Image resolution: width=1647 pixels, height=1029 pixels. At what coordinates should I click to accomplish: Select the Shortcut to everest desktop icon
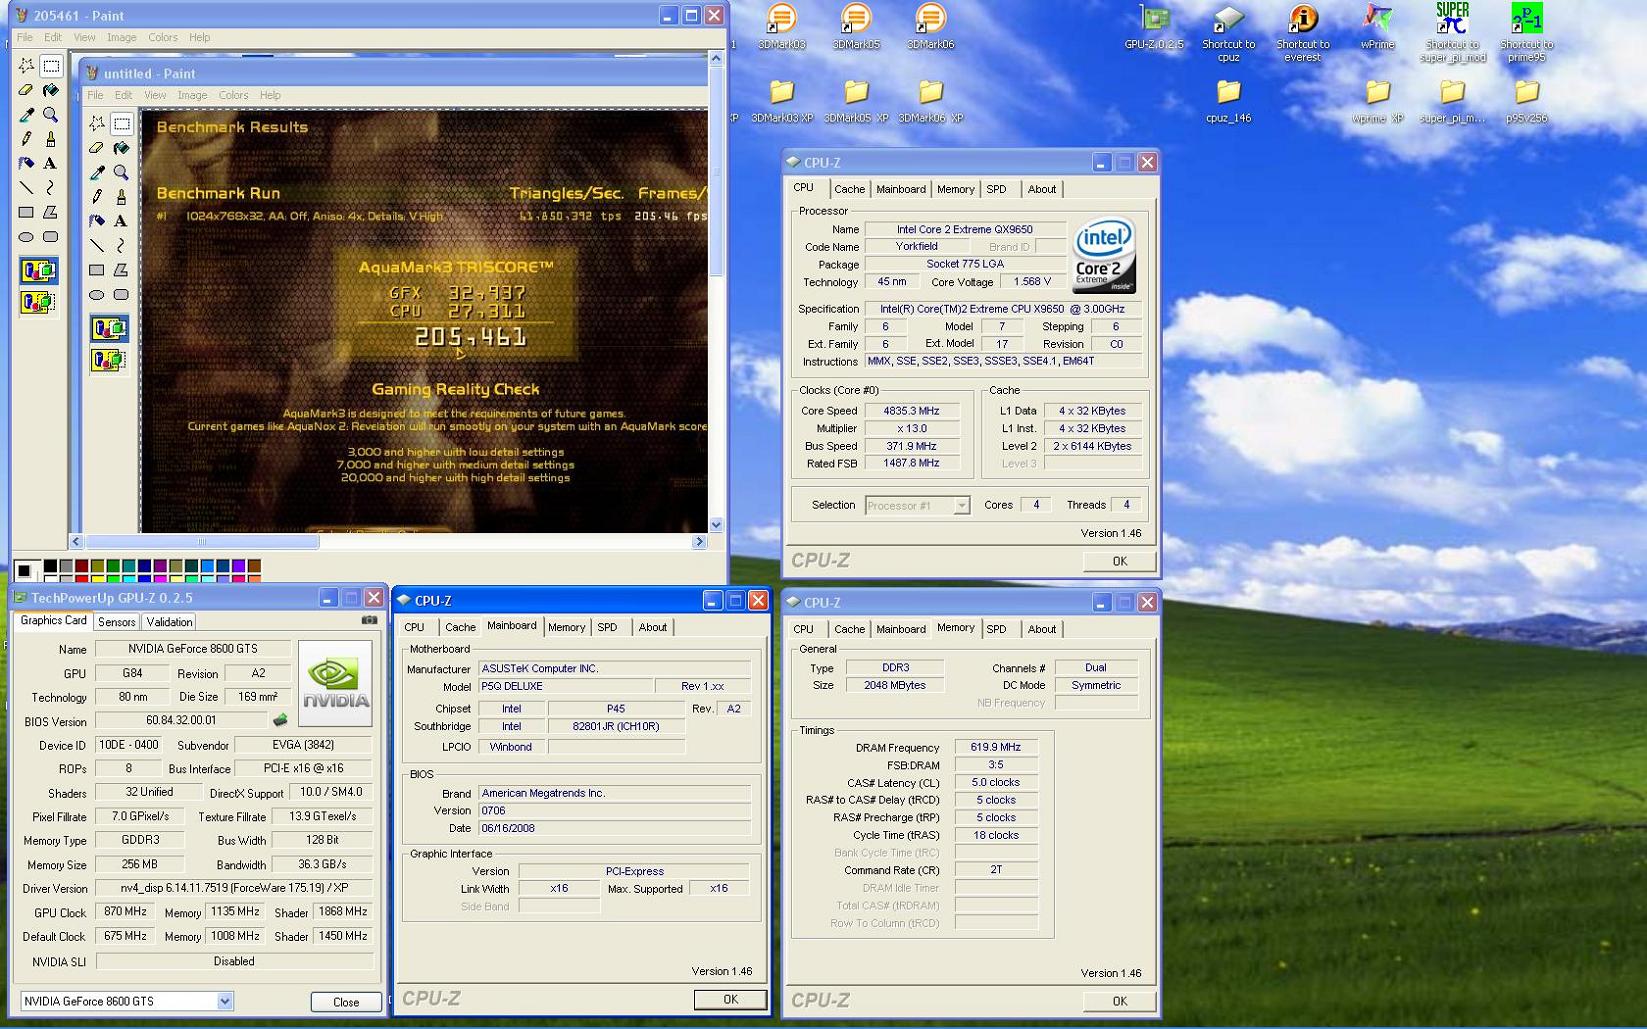coord(1303,32)
